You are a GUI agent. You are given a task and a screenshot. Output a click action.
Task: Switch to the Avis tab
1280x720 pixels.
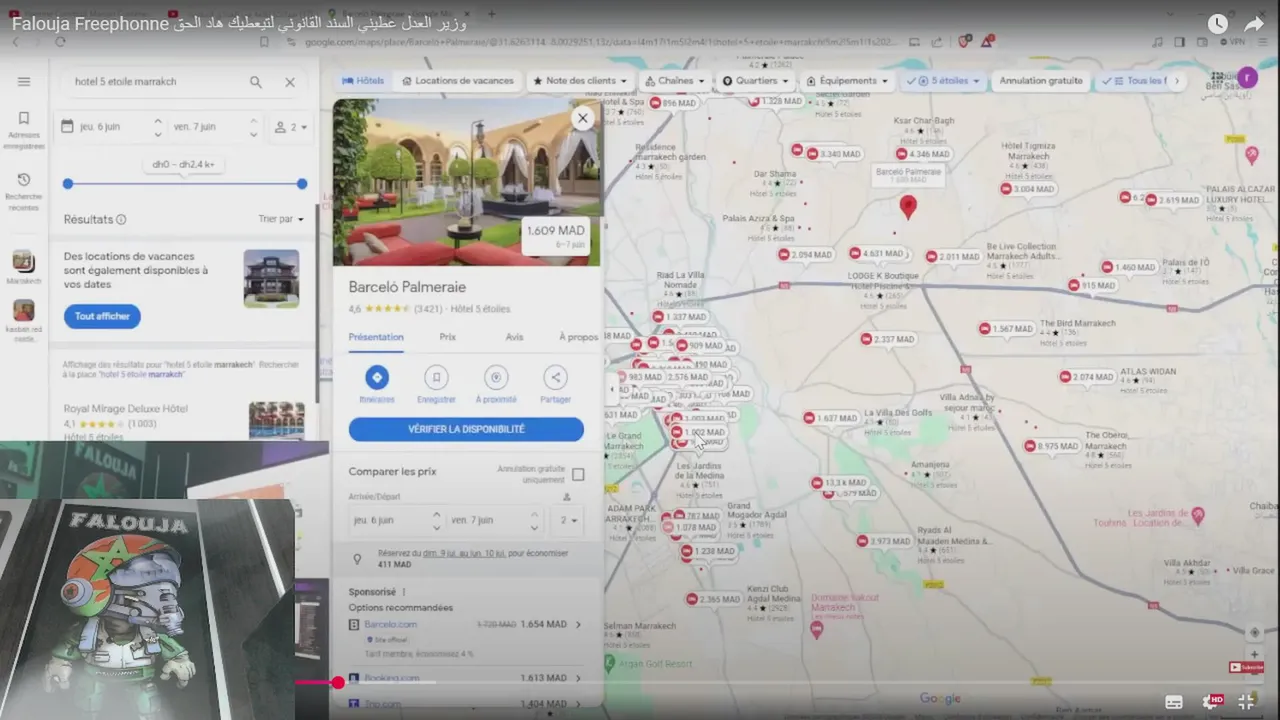point(514,337)
